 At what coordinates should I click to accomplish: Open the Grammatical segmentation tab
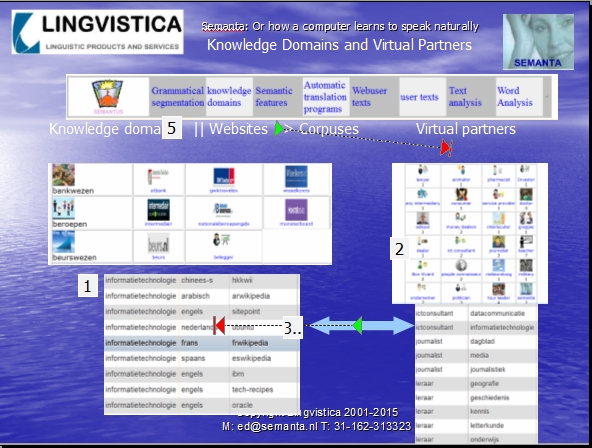[177, 97]
